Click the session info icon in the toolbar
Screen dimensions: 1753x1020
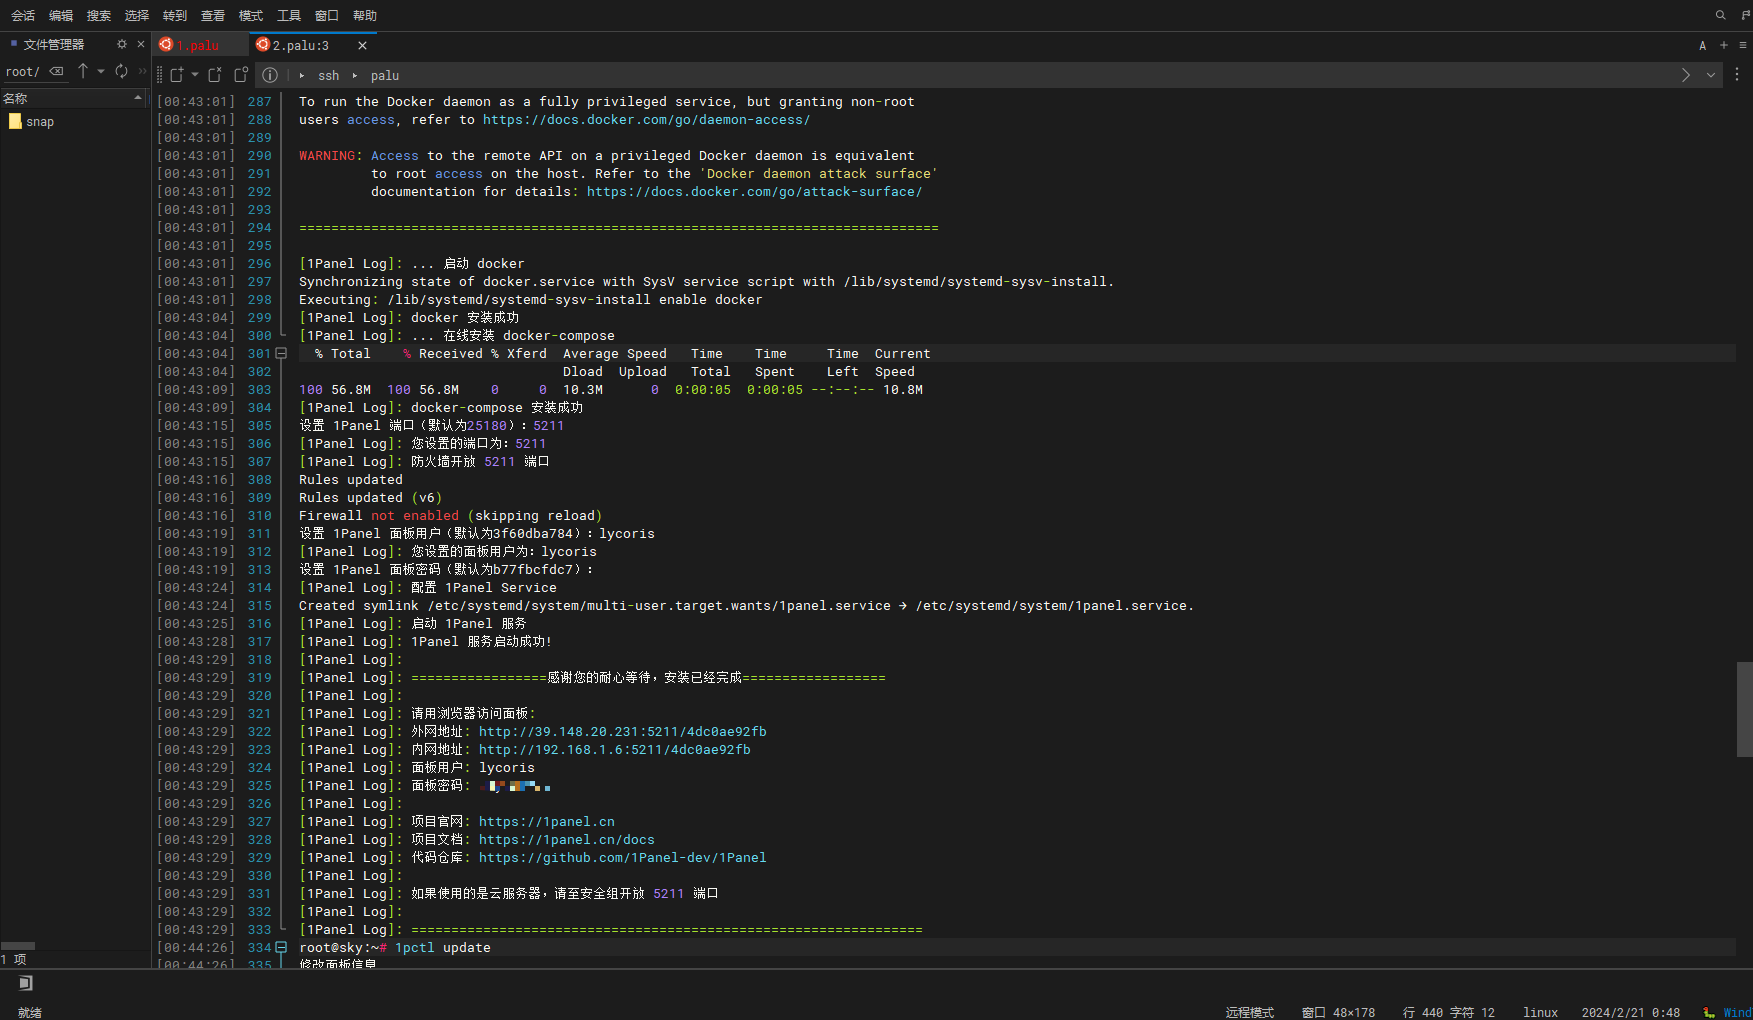click(270, 75)
